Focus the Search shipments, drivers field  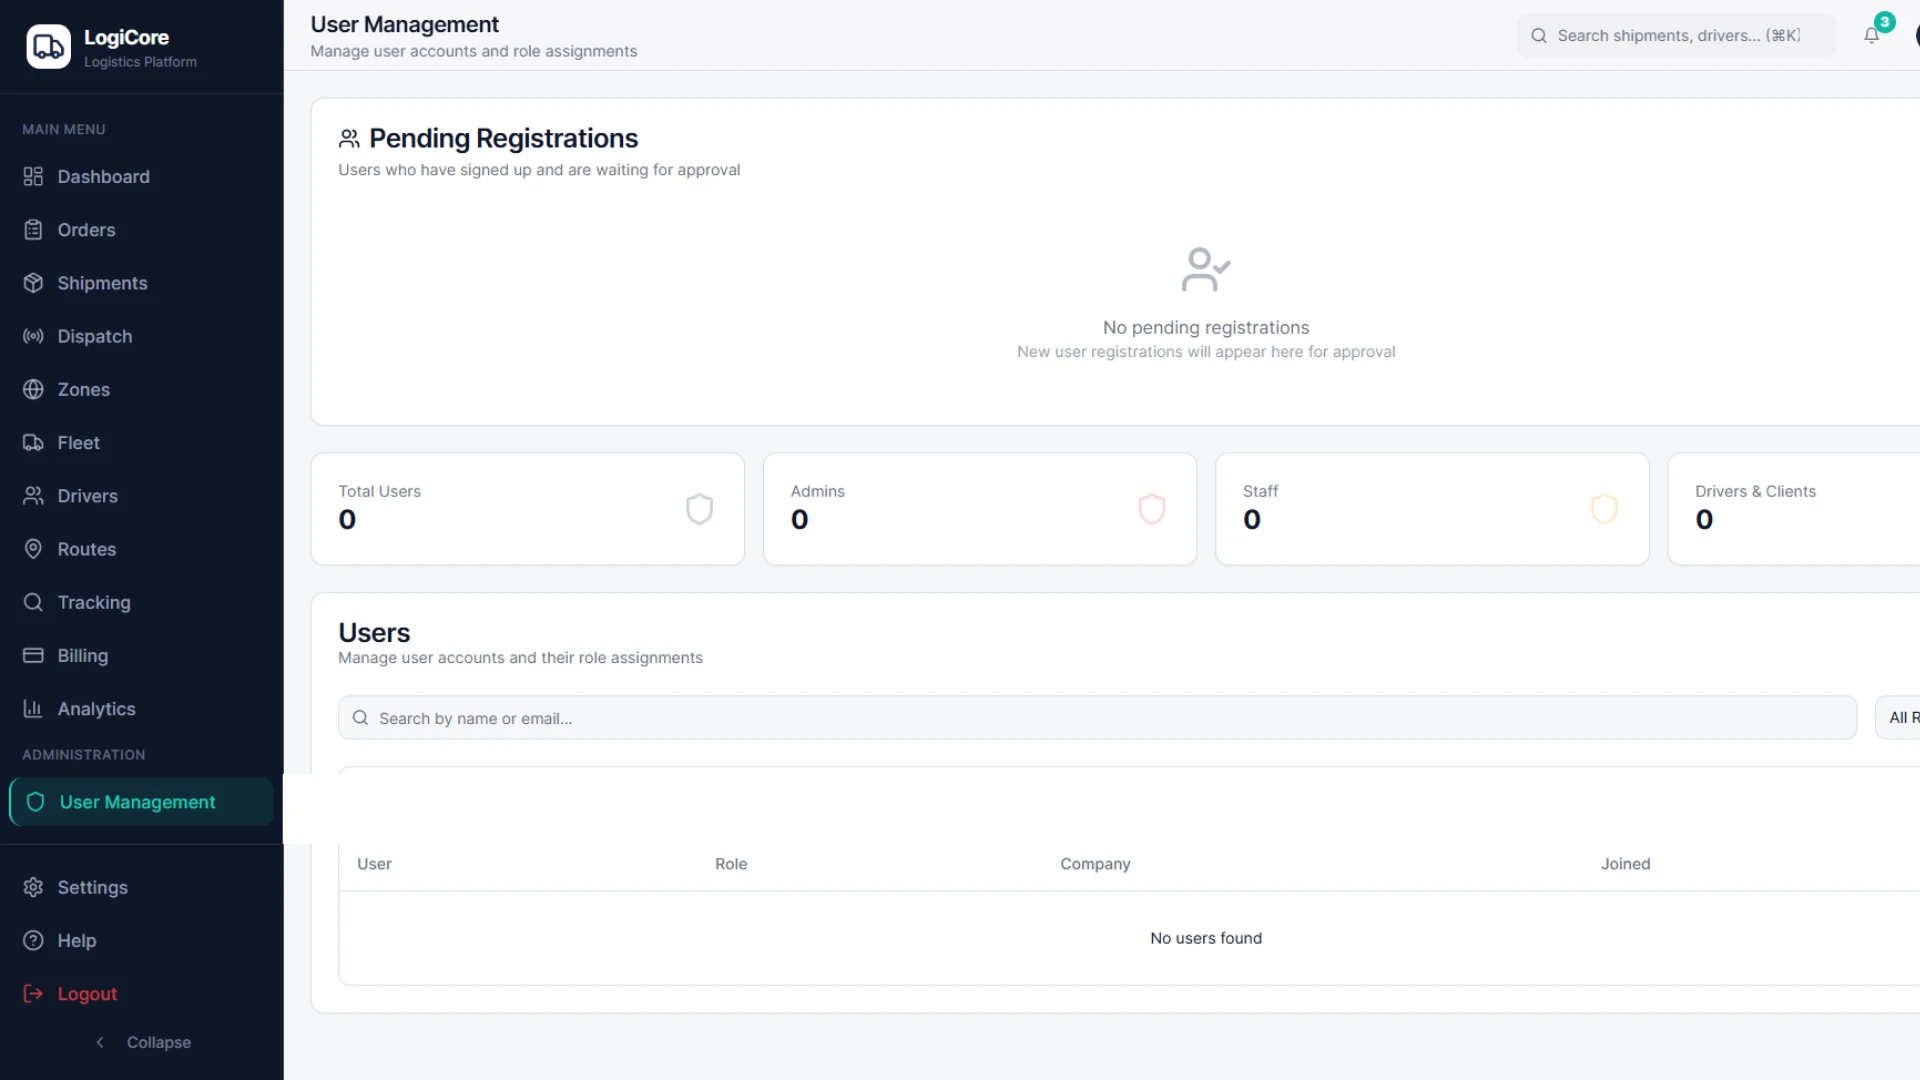tap(1677, 36)
